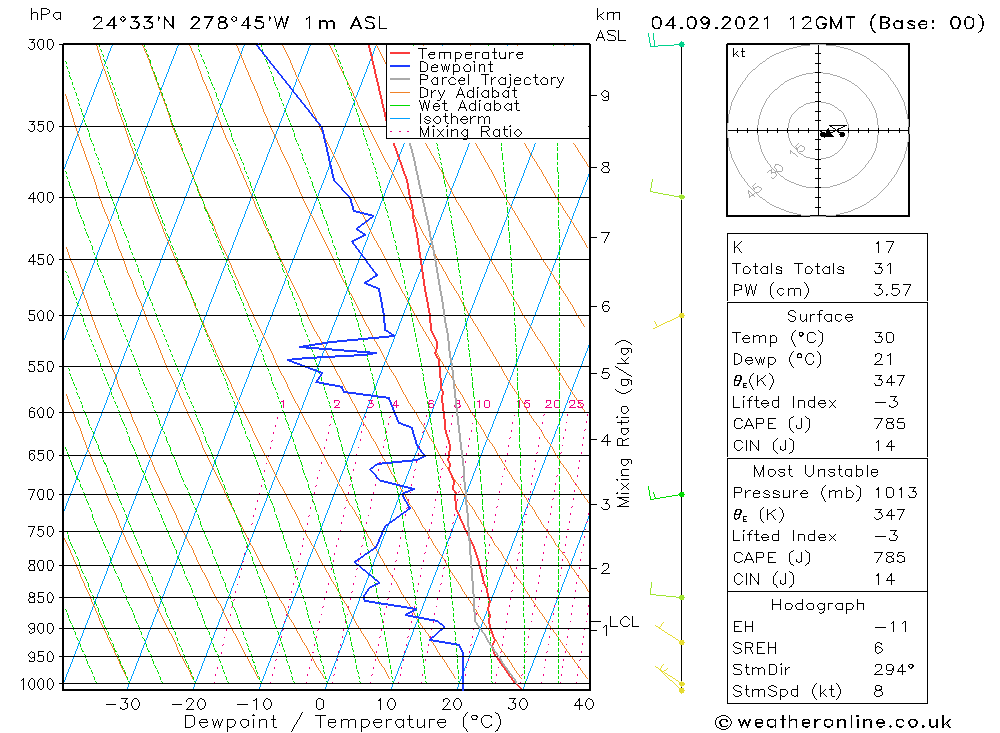The height and width of the screenshot is (733, 1000).
Task: Click the yellow wind barb at 925 hPa
Action: click(670, 633)
